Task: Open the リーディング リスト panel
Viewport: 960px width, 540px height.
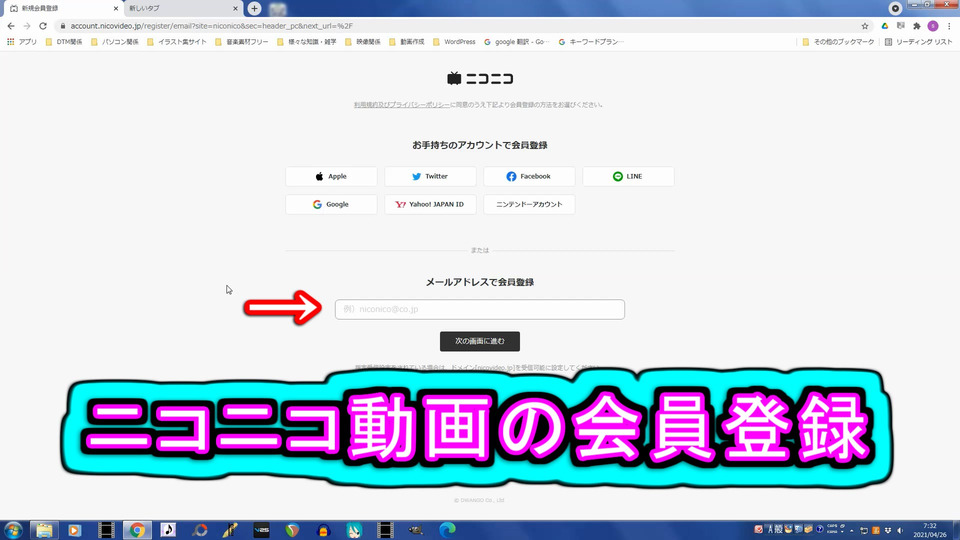Action: [918, 42]
